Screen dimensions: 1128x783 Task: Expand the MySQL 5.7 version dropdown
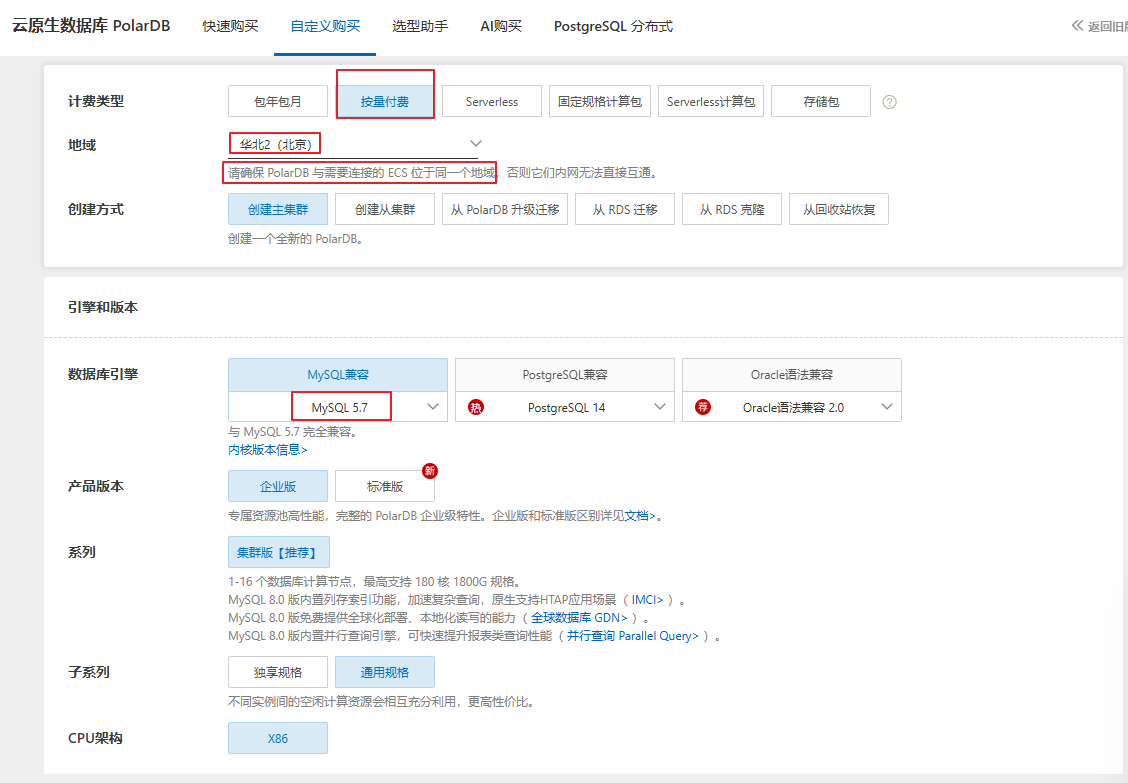(x=432, y=407)
